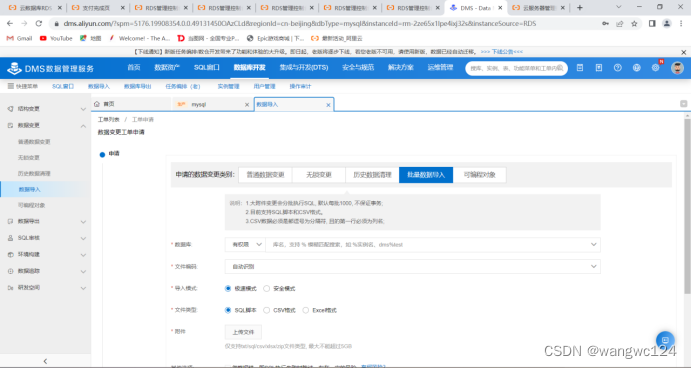
Task: Select 可编程对象 change type
Action: (x=479, y=175)
